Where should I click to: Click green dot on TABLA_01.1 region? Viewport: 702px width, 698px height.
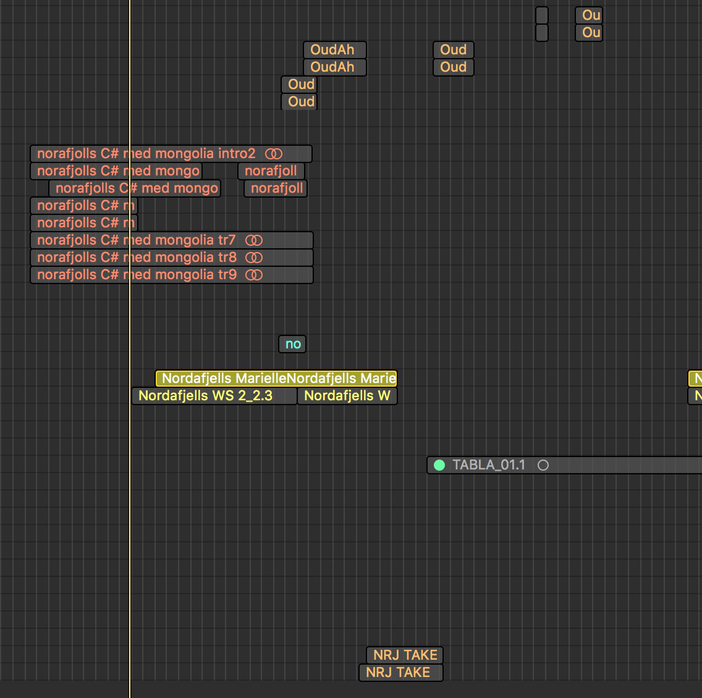[439, 465]
